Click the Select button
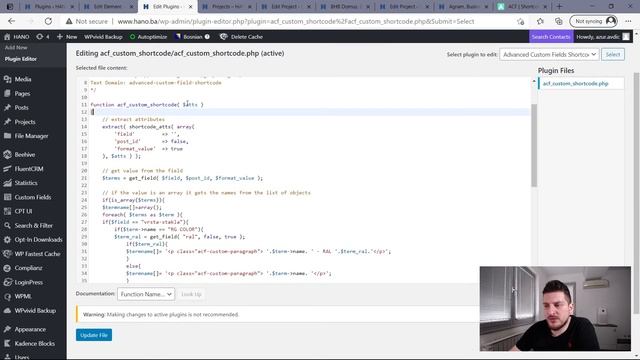640x360 pixels. coord(613,54)
